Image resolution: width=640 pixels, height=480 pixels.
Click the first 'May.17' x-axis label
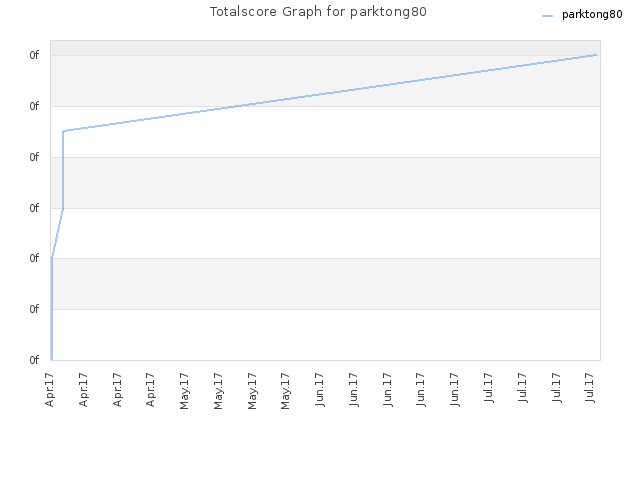(x=184, y=391)
